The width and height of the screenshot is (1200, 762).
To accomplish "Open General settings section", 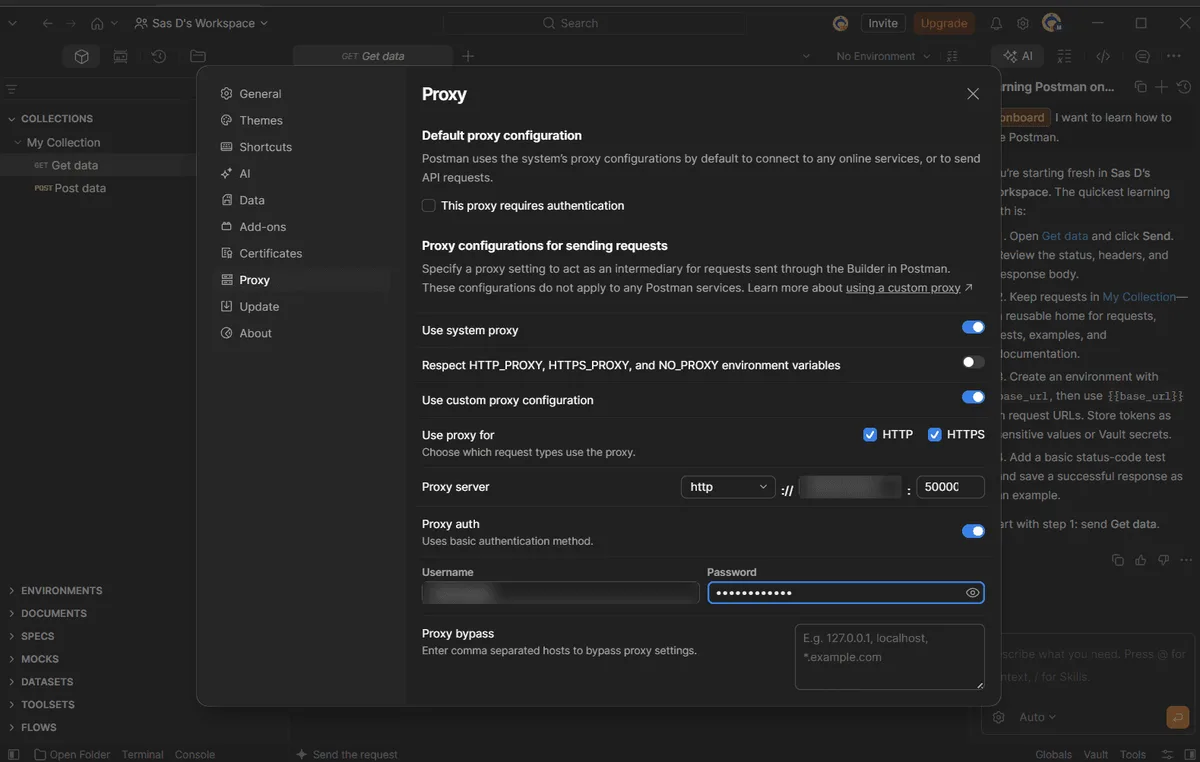I will click(x=260, y=94).
